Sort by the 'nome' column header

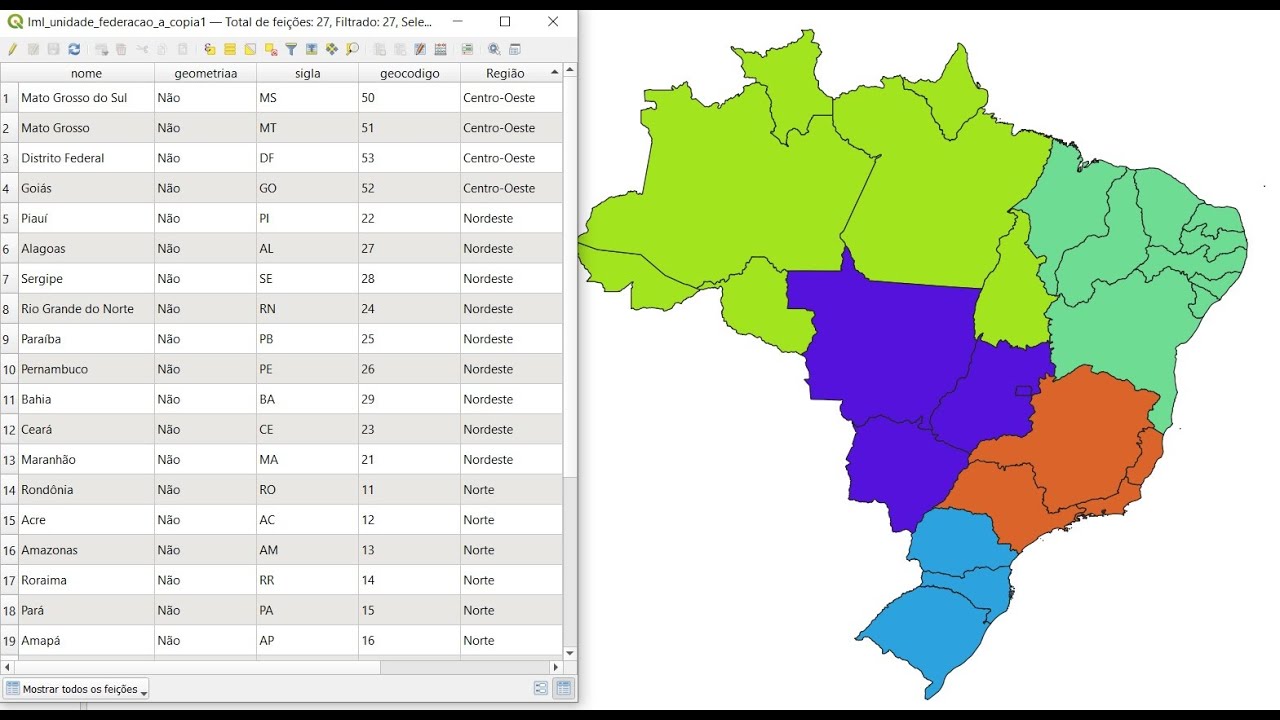click(x=86, y=73)
